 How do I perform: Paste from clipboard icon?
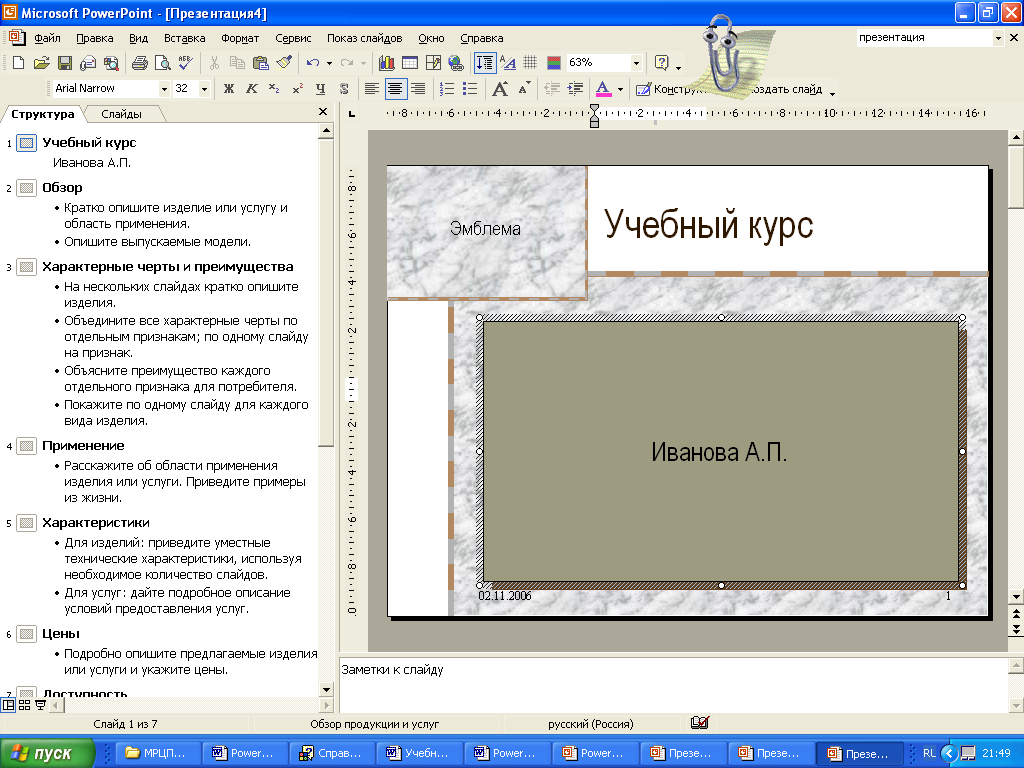261,63
